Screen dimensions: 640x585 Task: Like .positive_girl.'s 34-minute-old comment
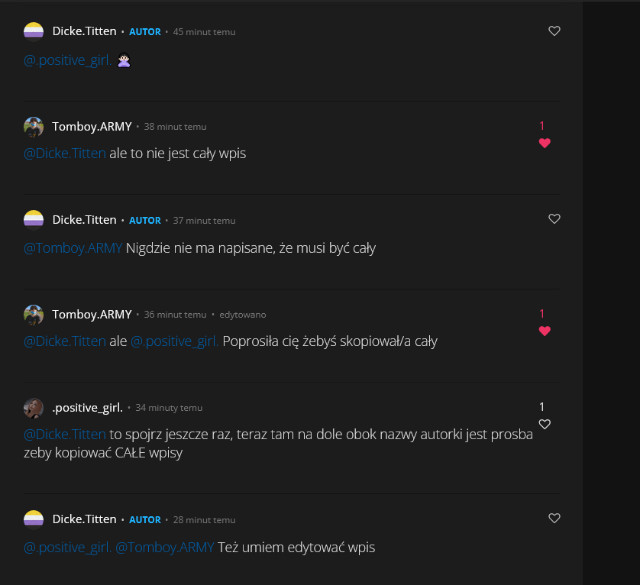click(545, 424)
